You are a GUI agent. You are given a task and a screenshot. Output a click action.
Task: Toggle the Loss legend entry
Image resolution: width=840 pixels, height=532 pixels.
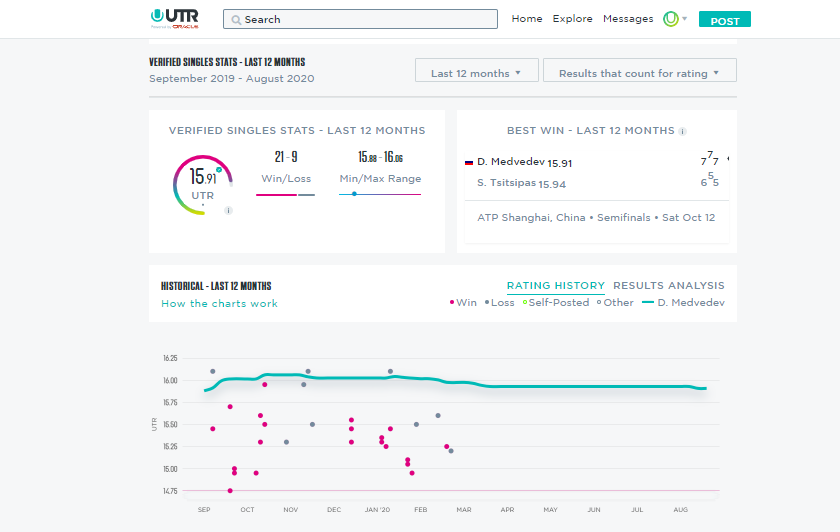[x=499, y=303]
